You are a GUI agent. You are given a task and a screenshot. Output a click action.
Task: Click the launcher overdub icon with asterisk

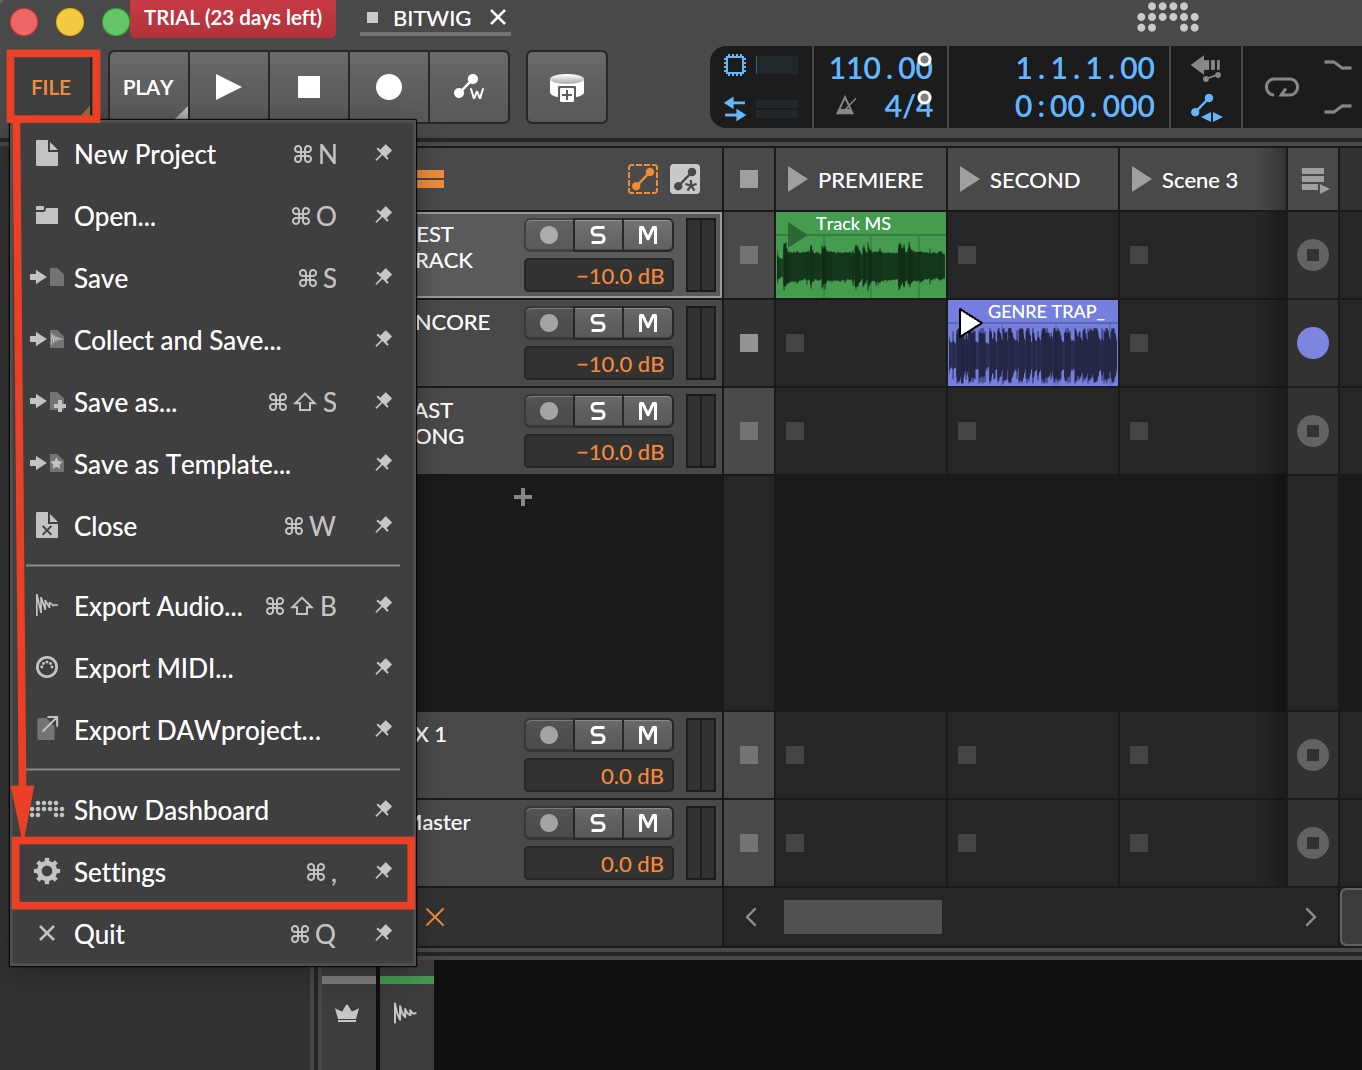point(685,180)
